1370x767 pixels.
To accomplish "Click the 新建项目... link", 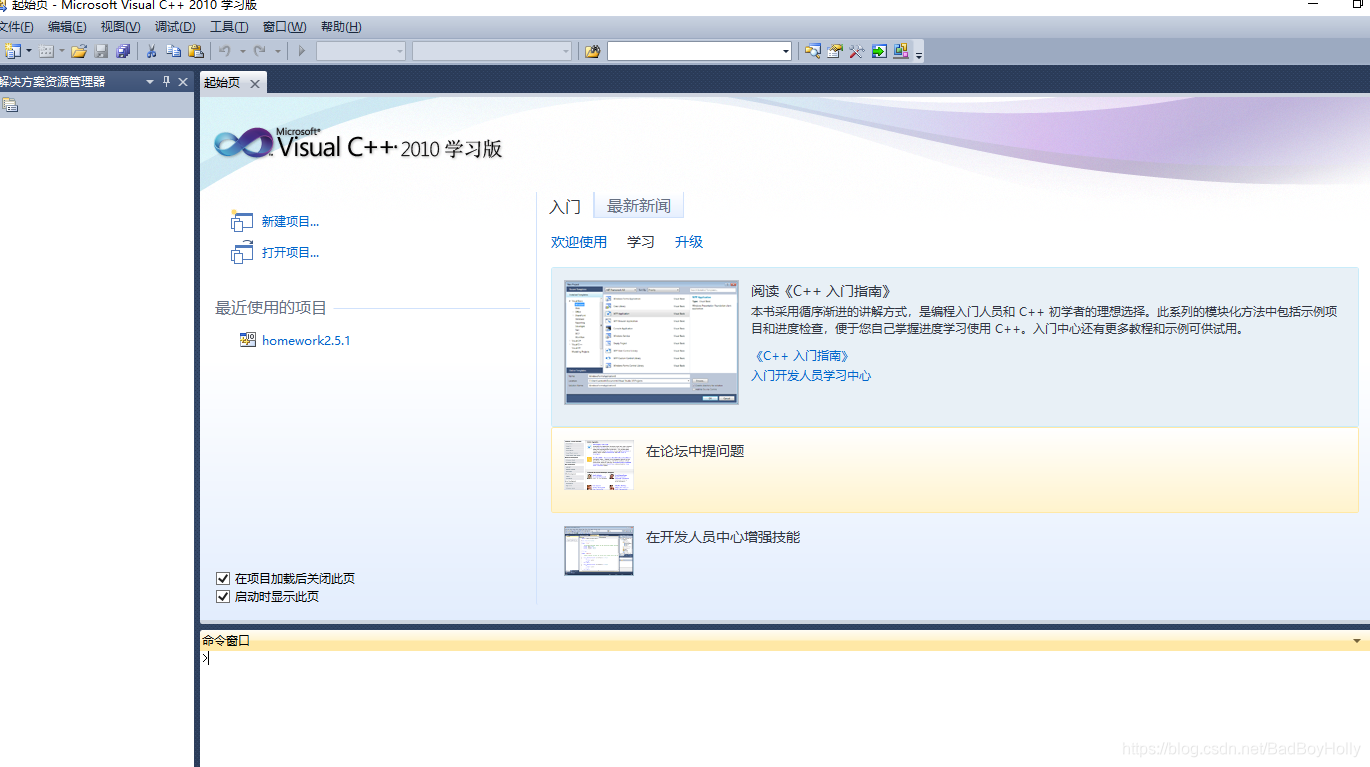I will (x=290, y=222).
